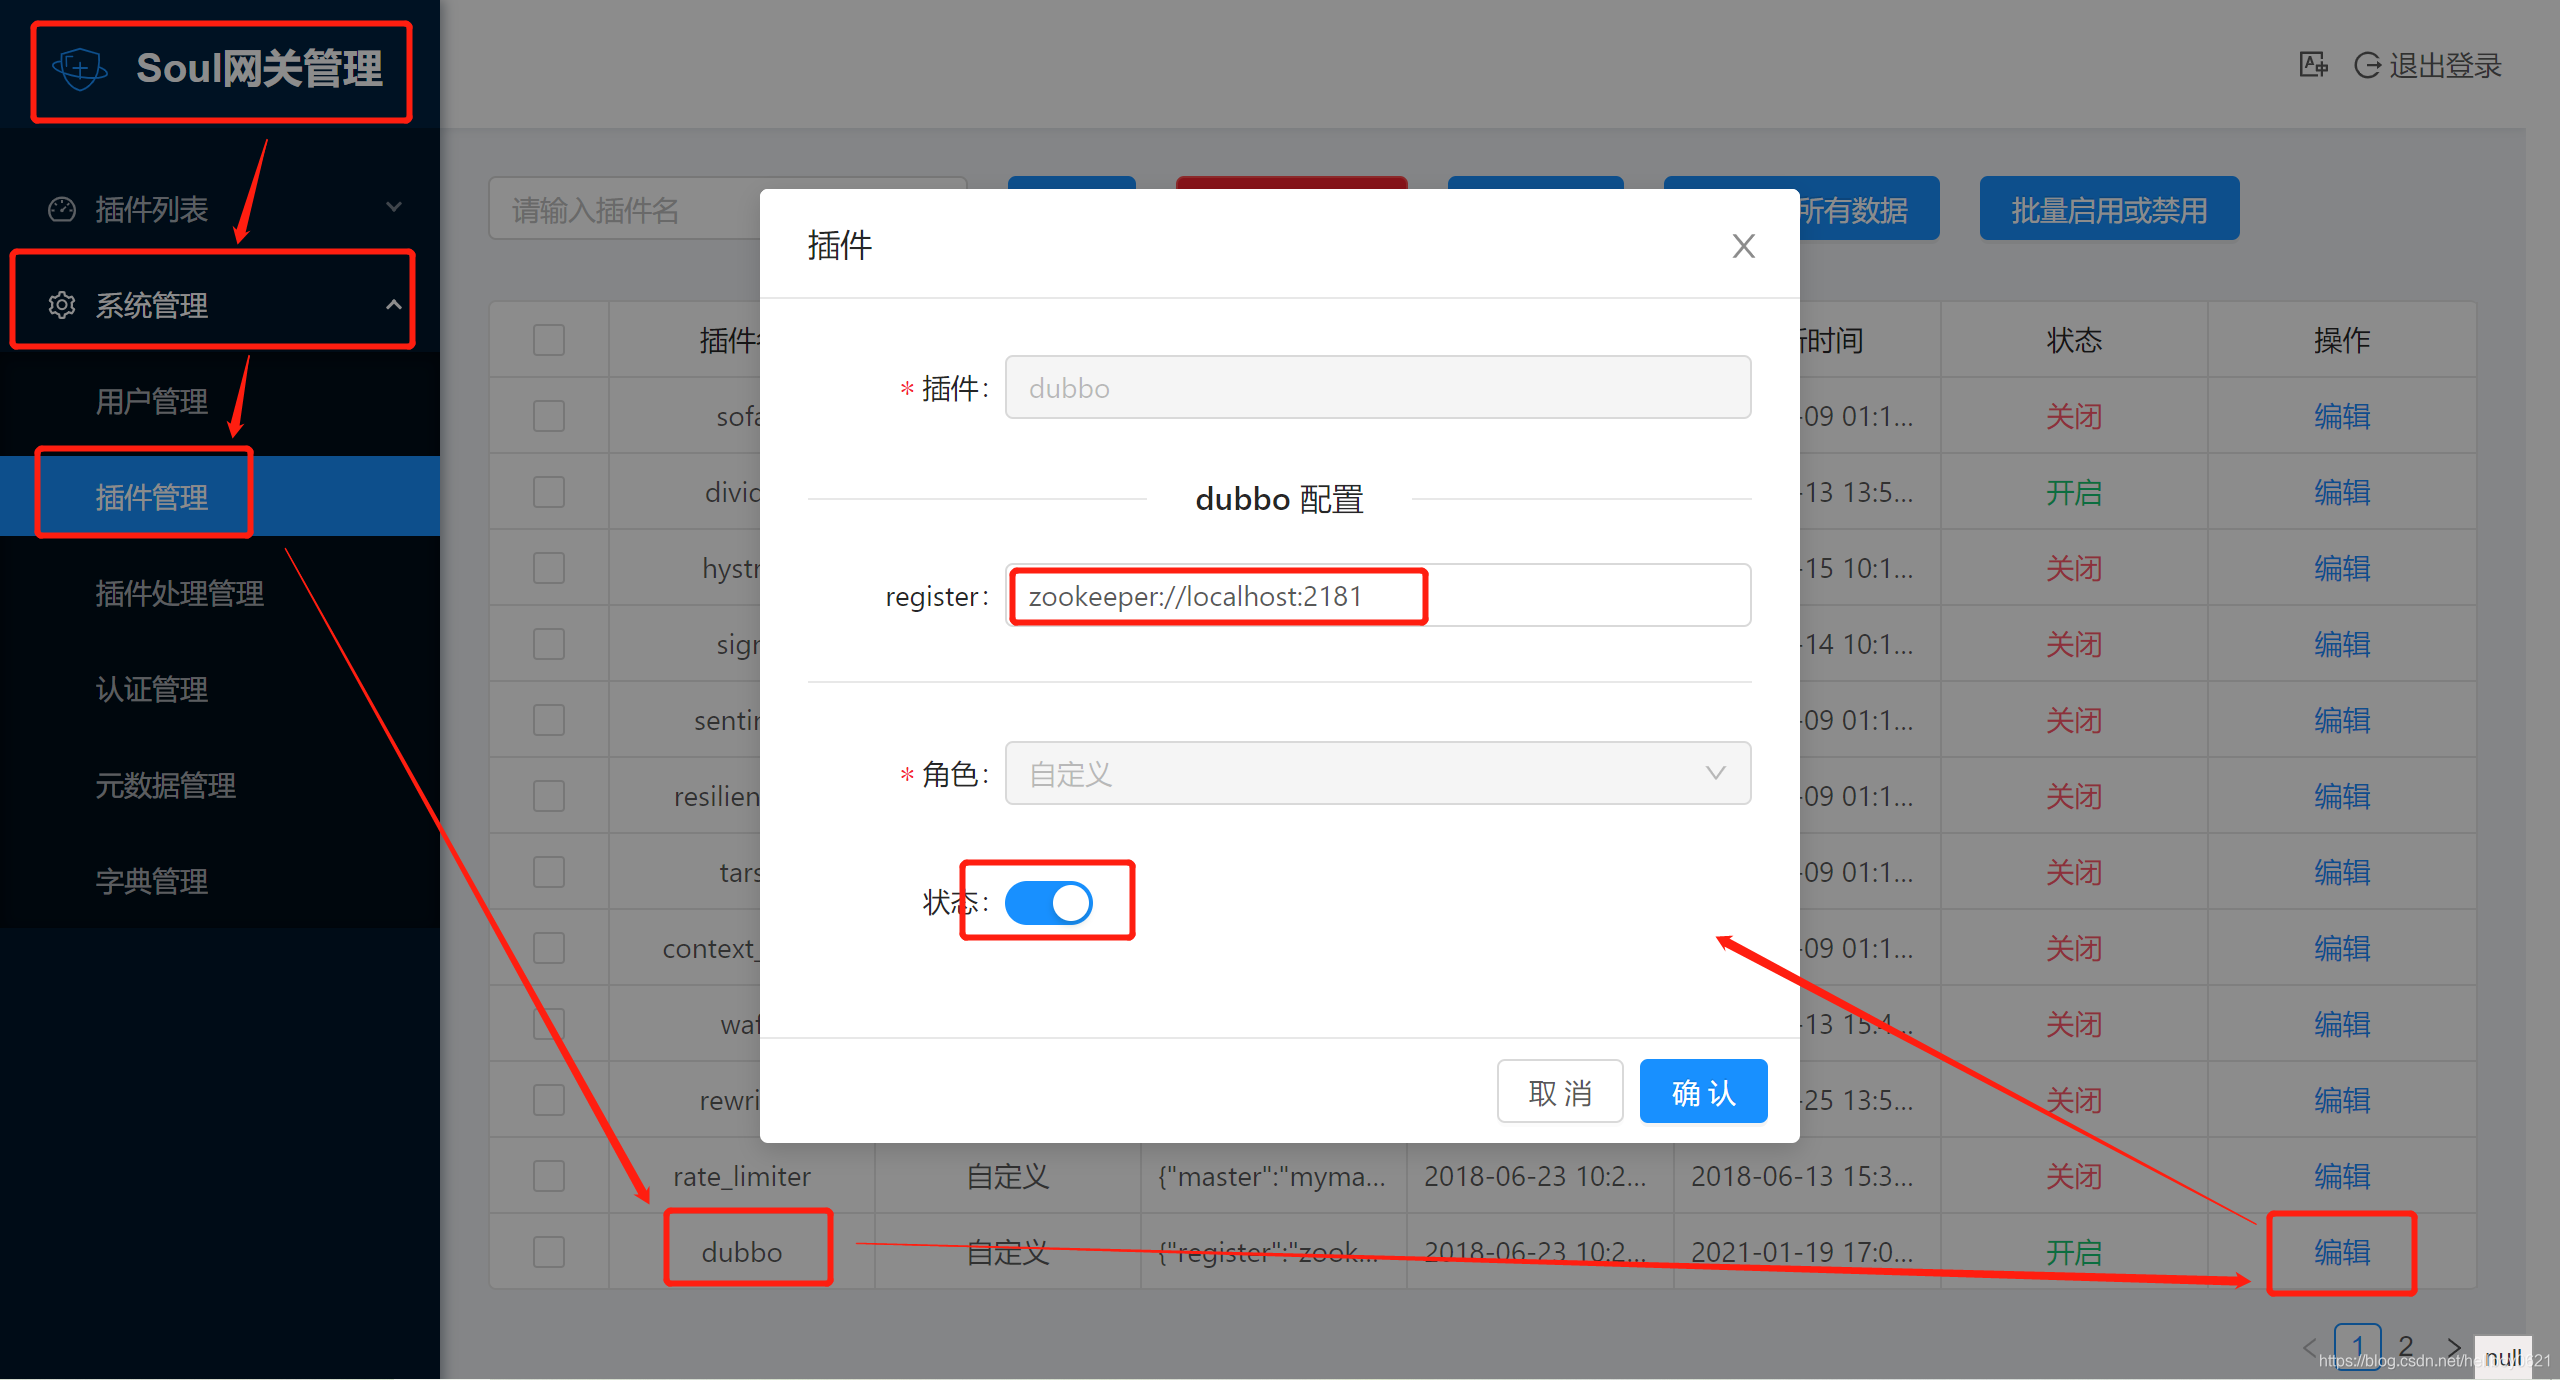Open the role dropdown selector
This screenshot has width=2560, height=1380.
click(1377, 773)
